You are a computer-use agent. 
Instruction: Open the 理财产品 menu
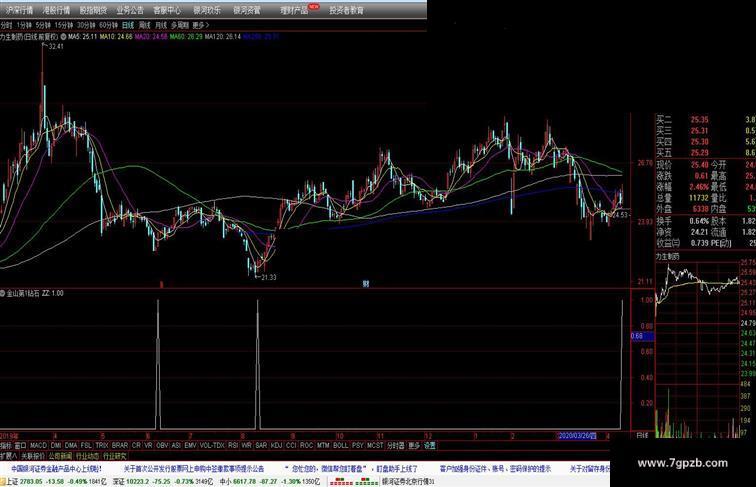point(294,10)
